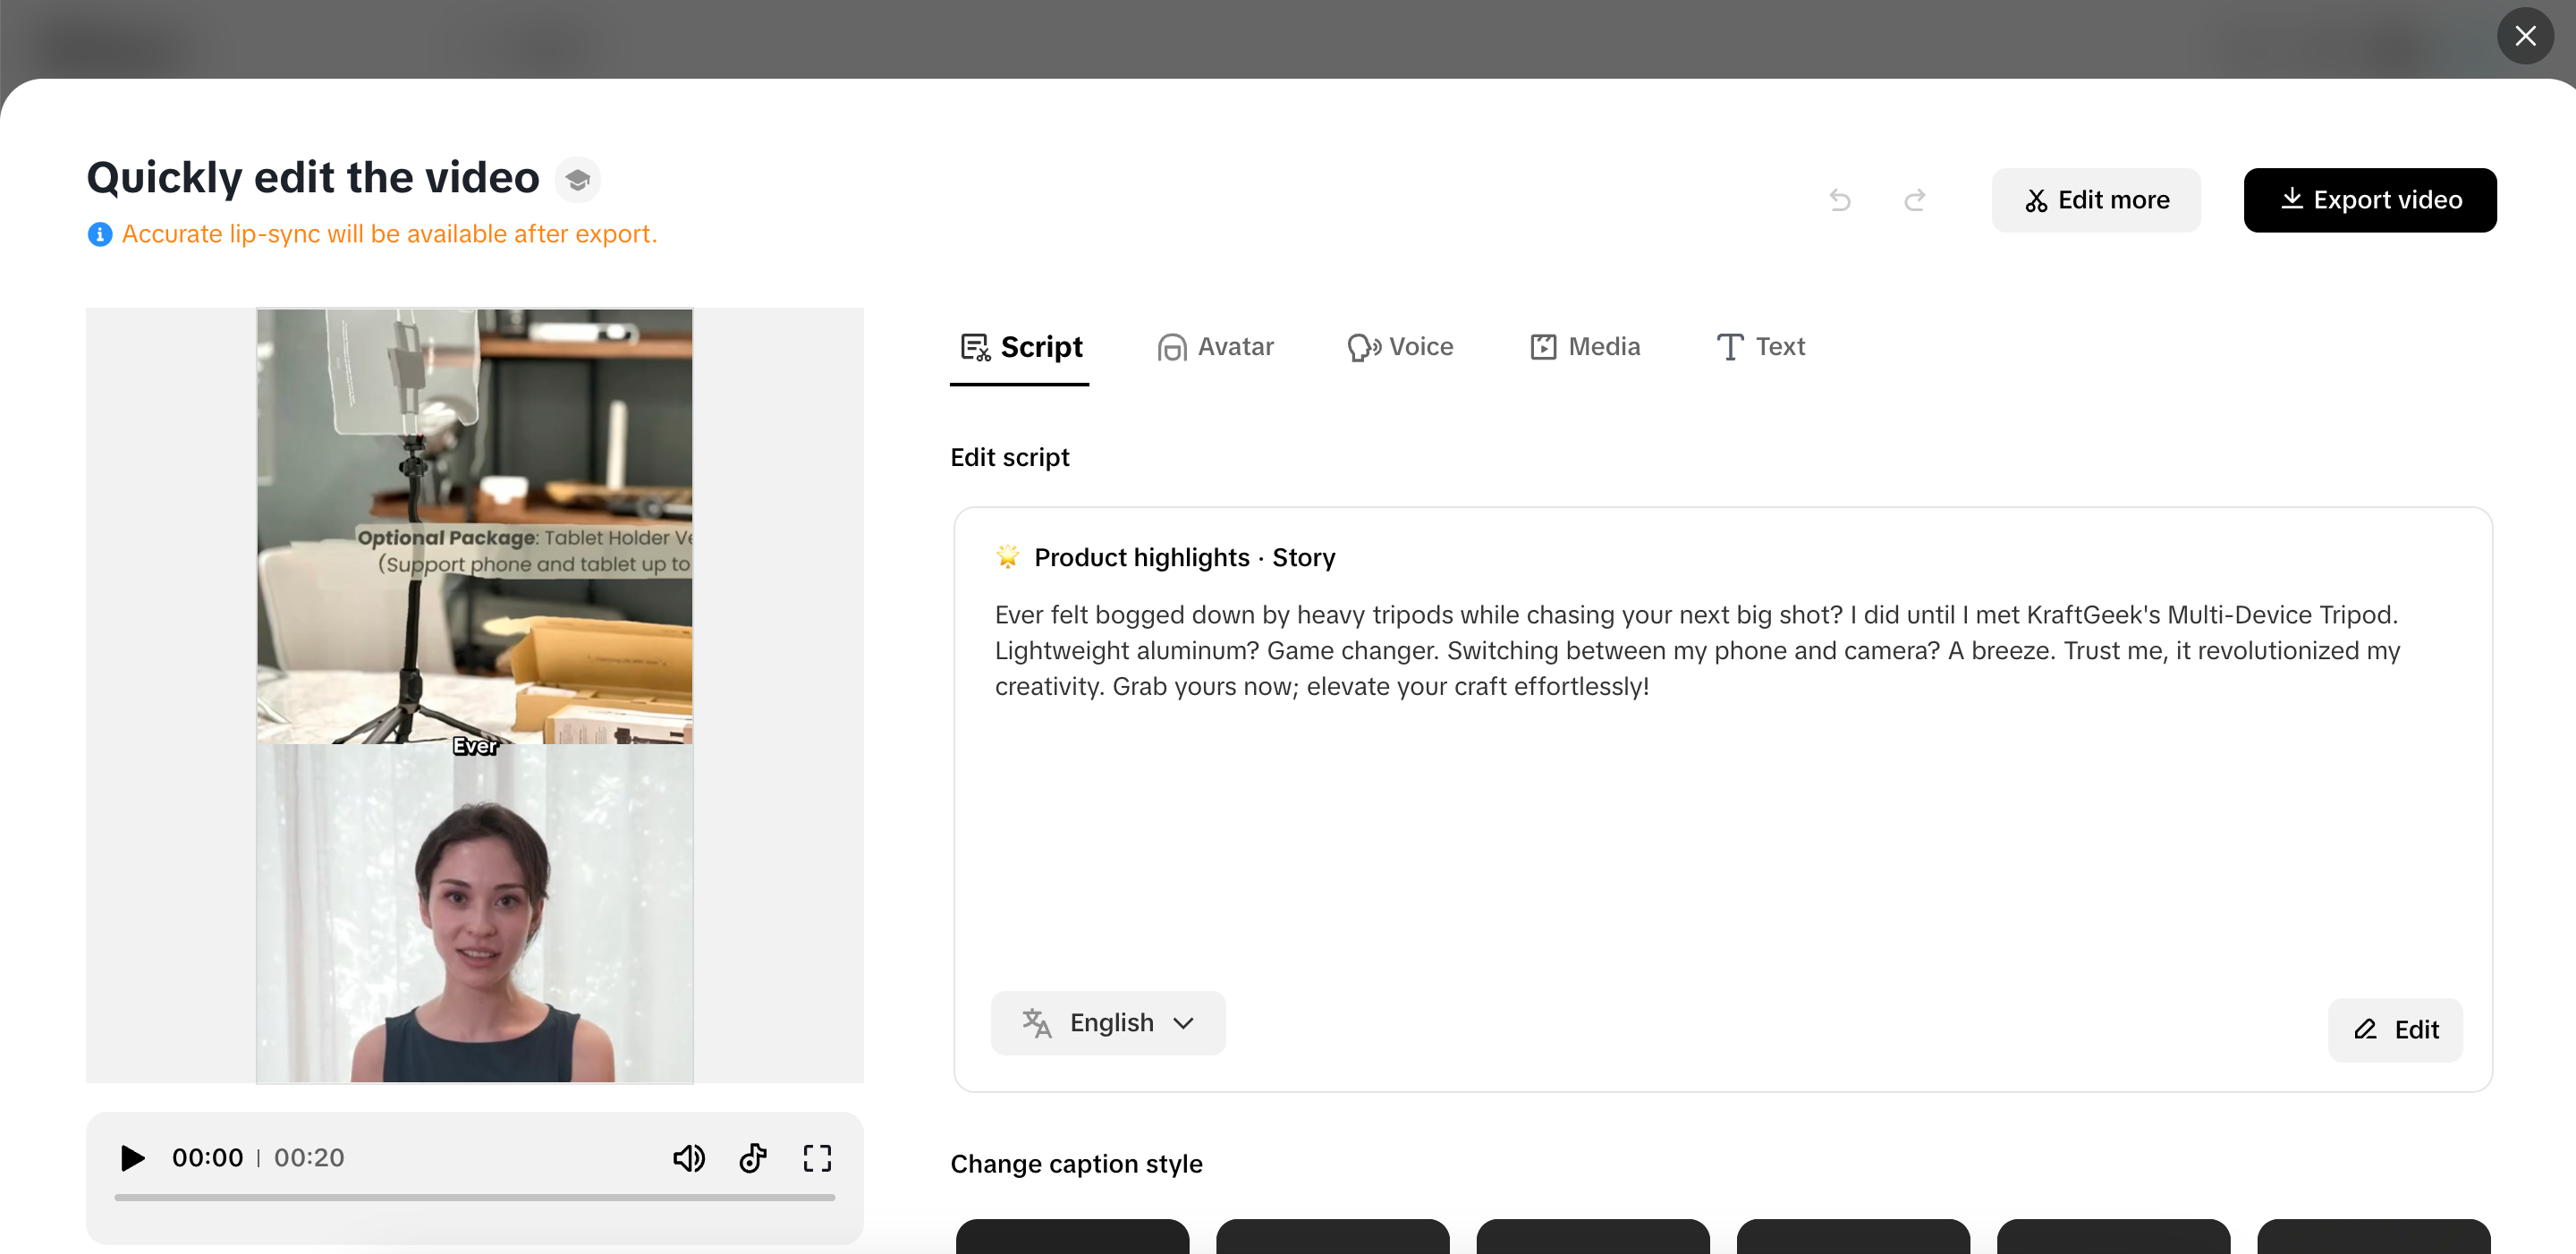Click the video progress bar
This screenshot has width=2576, height=1254.
tap(474, 1197)
